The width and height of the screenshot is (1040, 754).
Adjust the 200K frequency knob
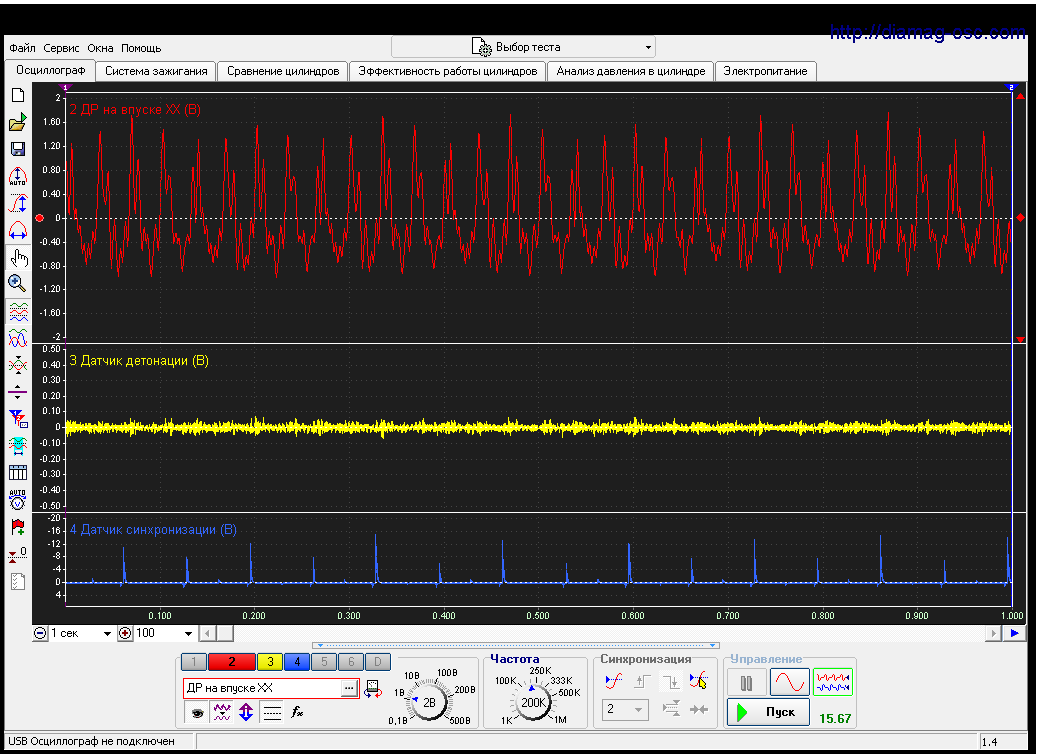point(533,702)
